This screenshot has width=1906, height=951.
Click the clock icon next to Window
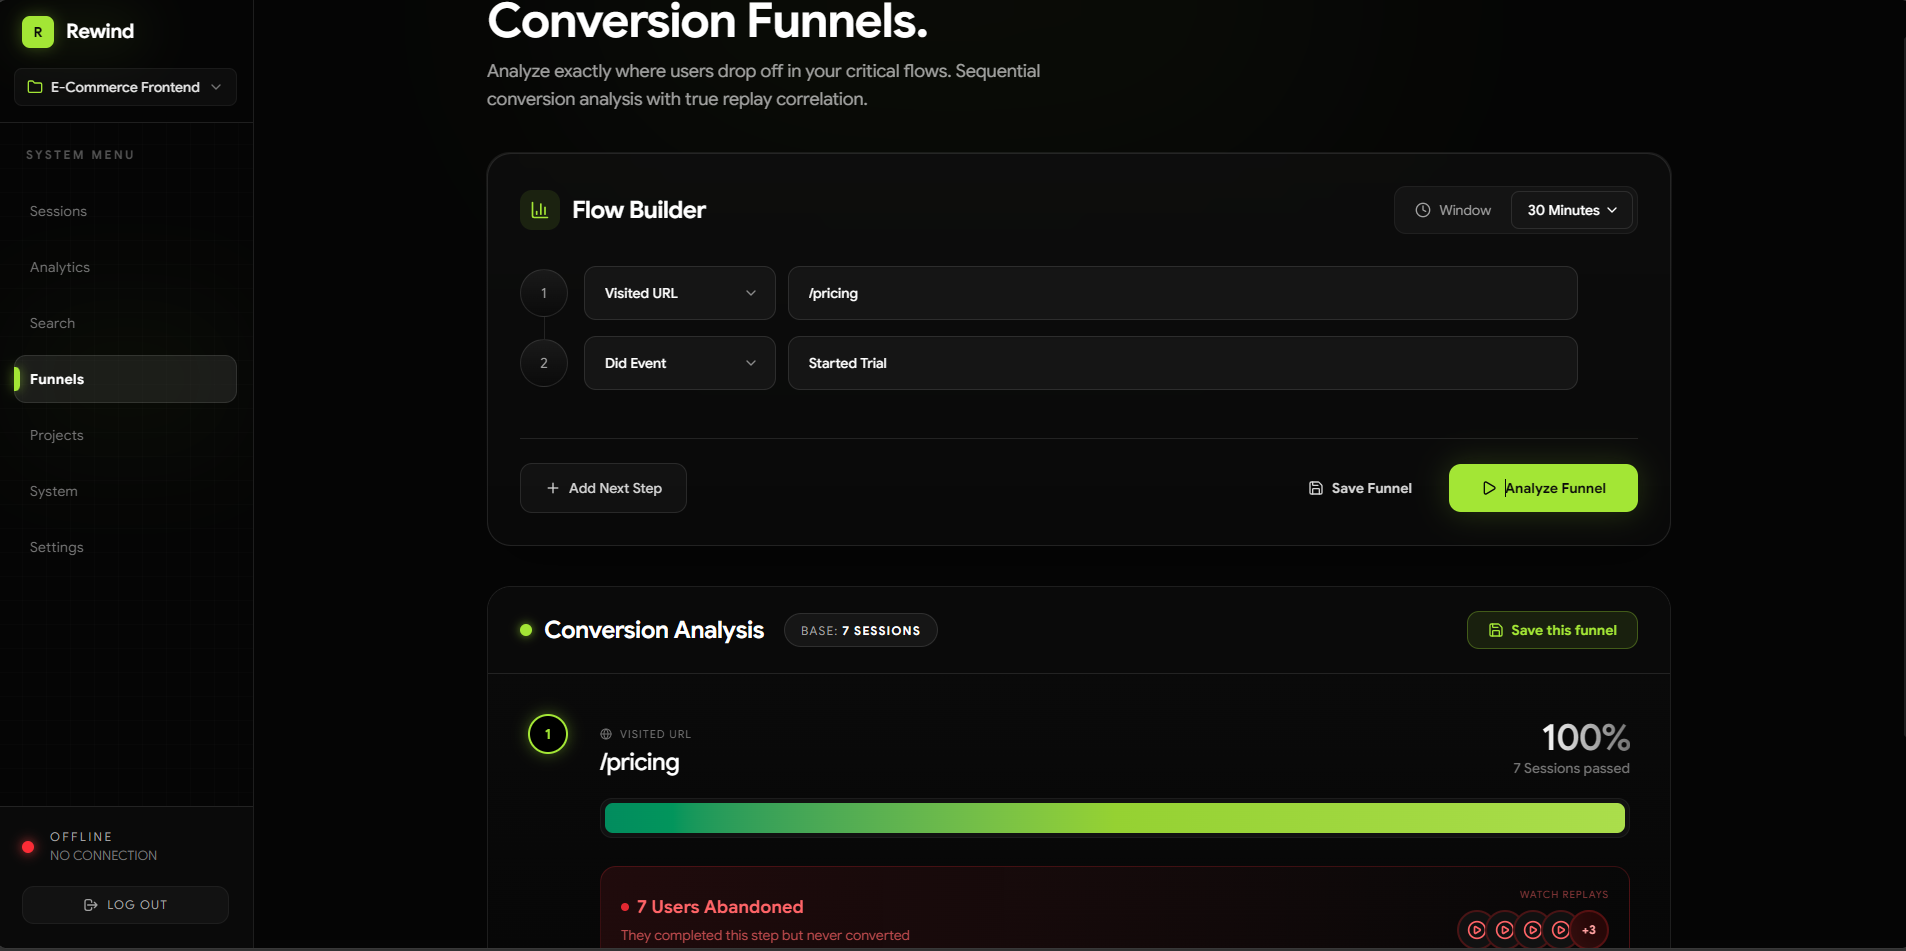pos(1423,210)
